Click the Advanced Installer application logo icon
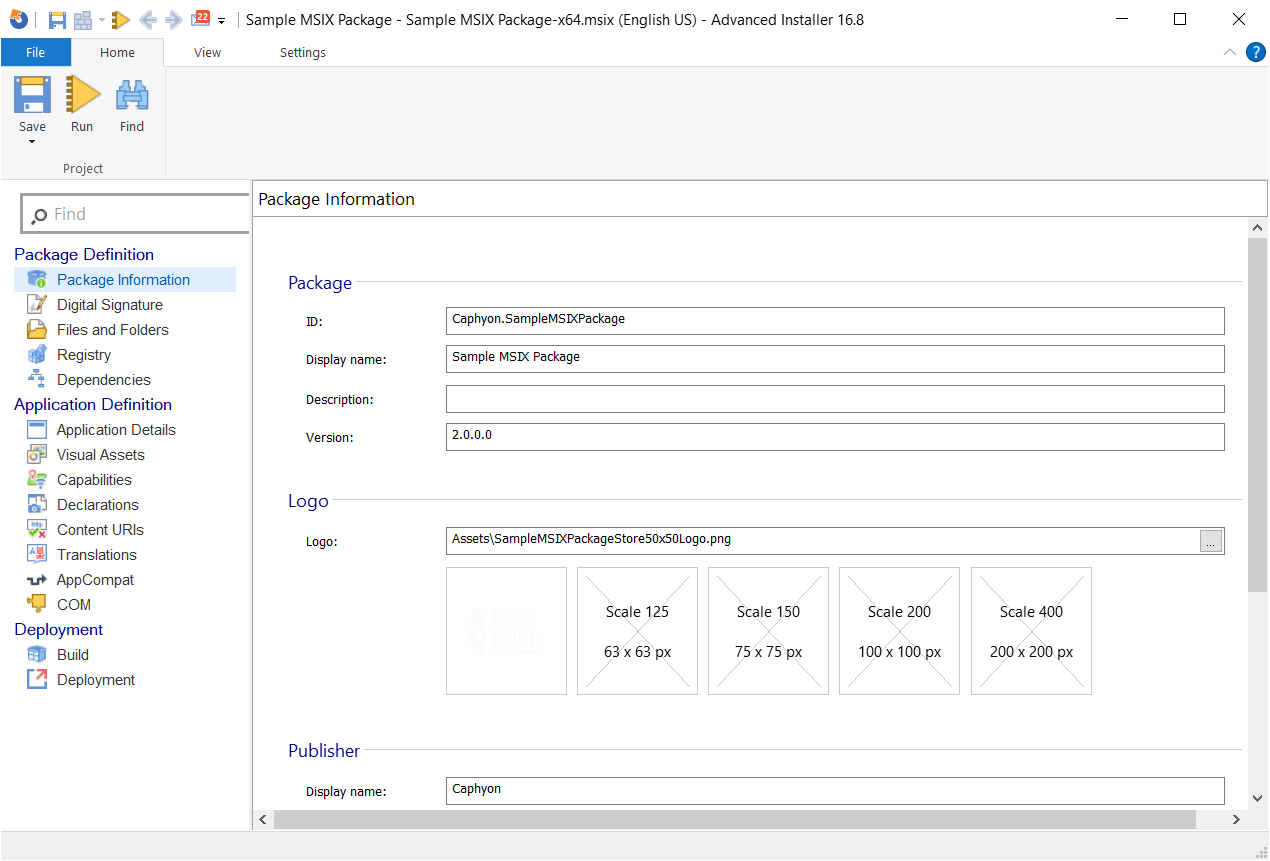This screenshot has width=1270, height=861. click(18, 19)
